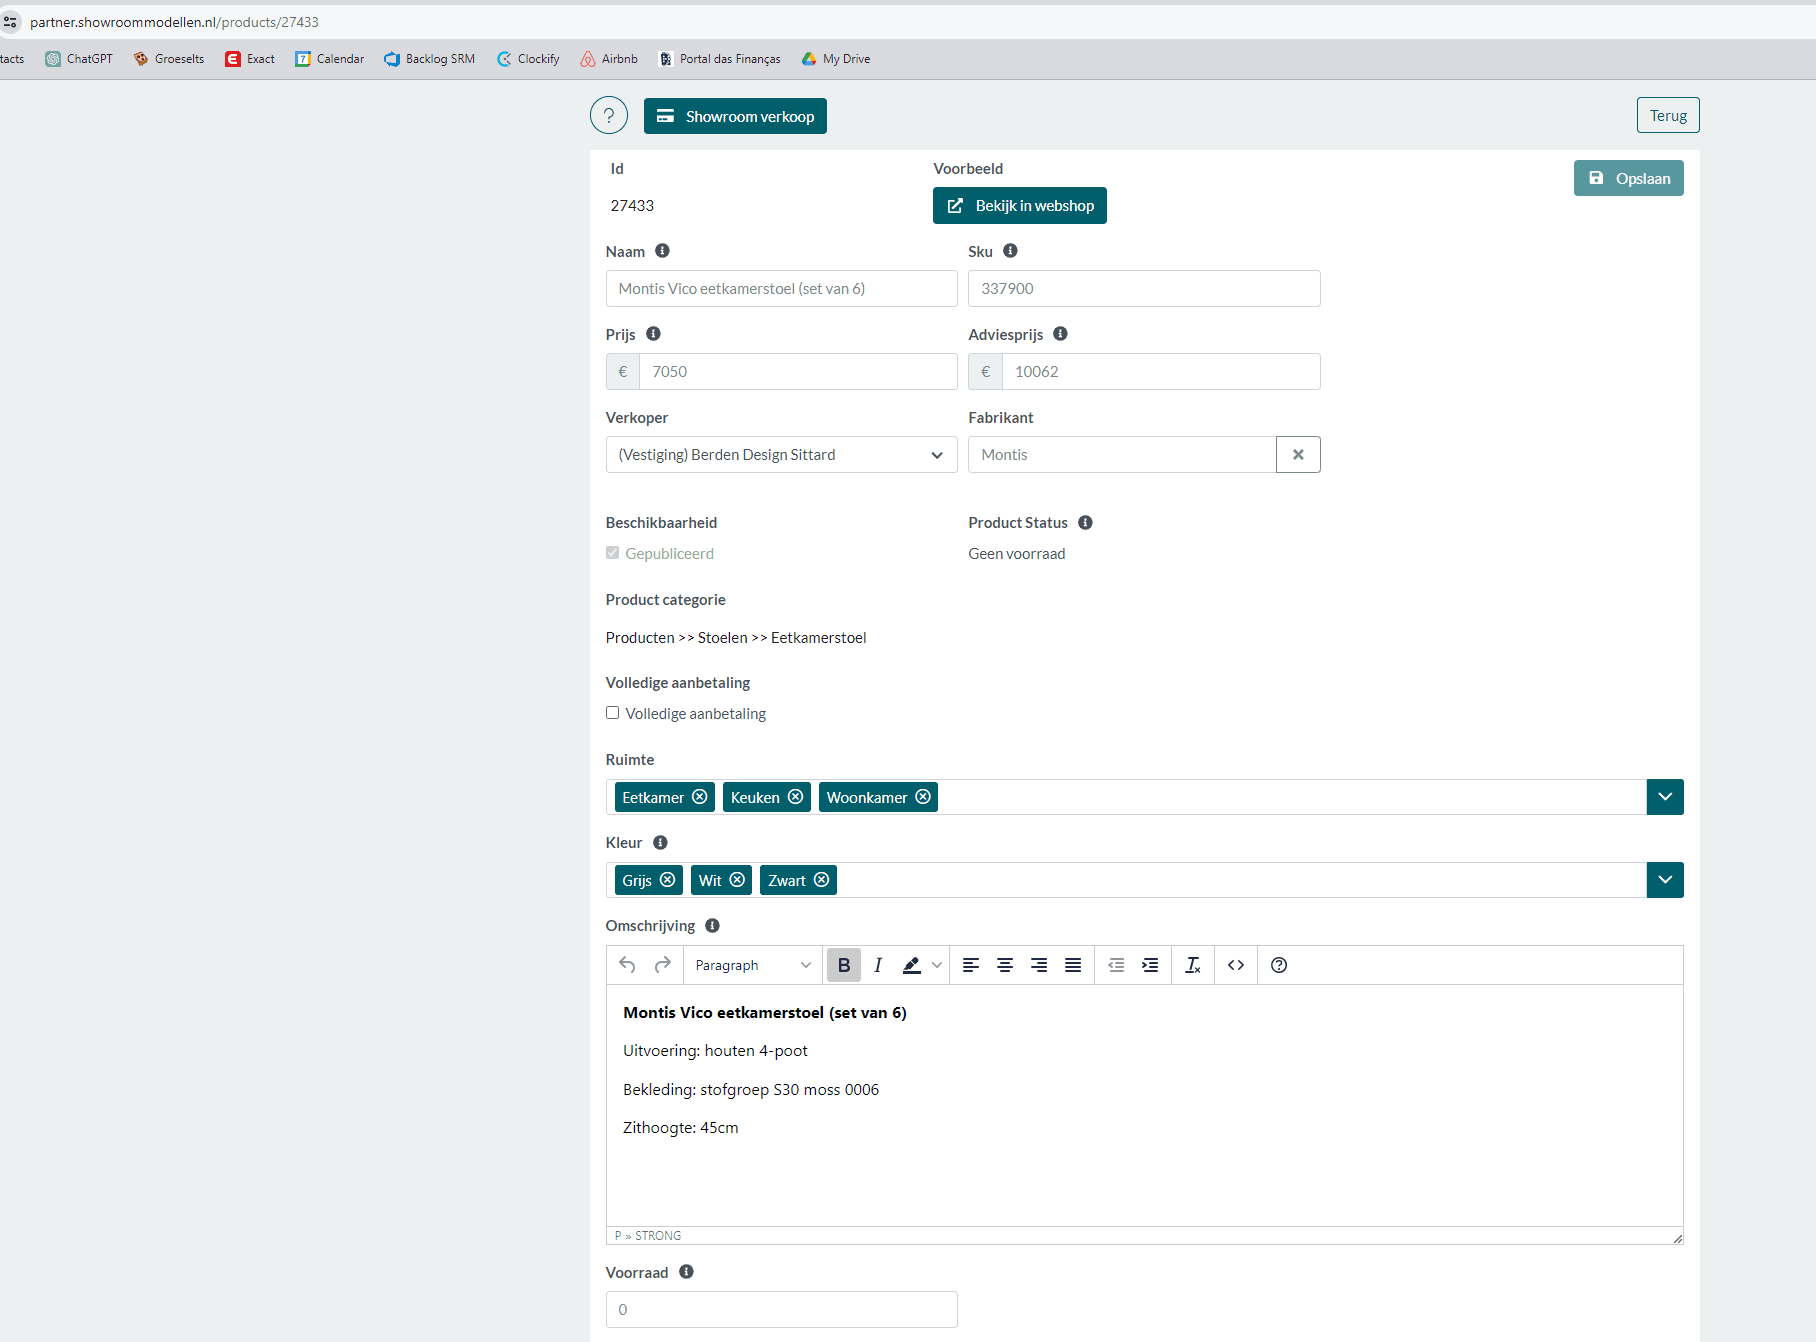
Task: Align text right
Action: 1039,965
